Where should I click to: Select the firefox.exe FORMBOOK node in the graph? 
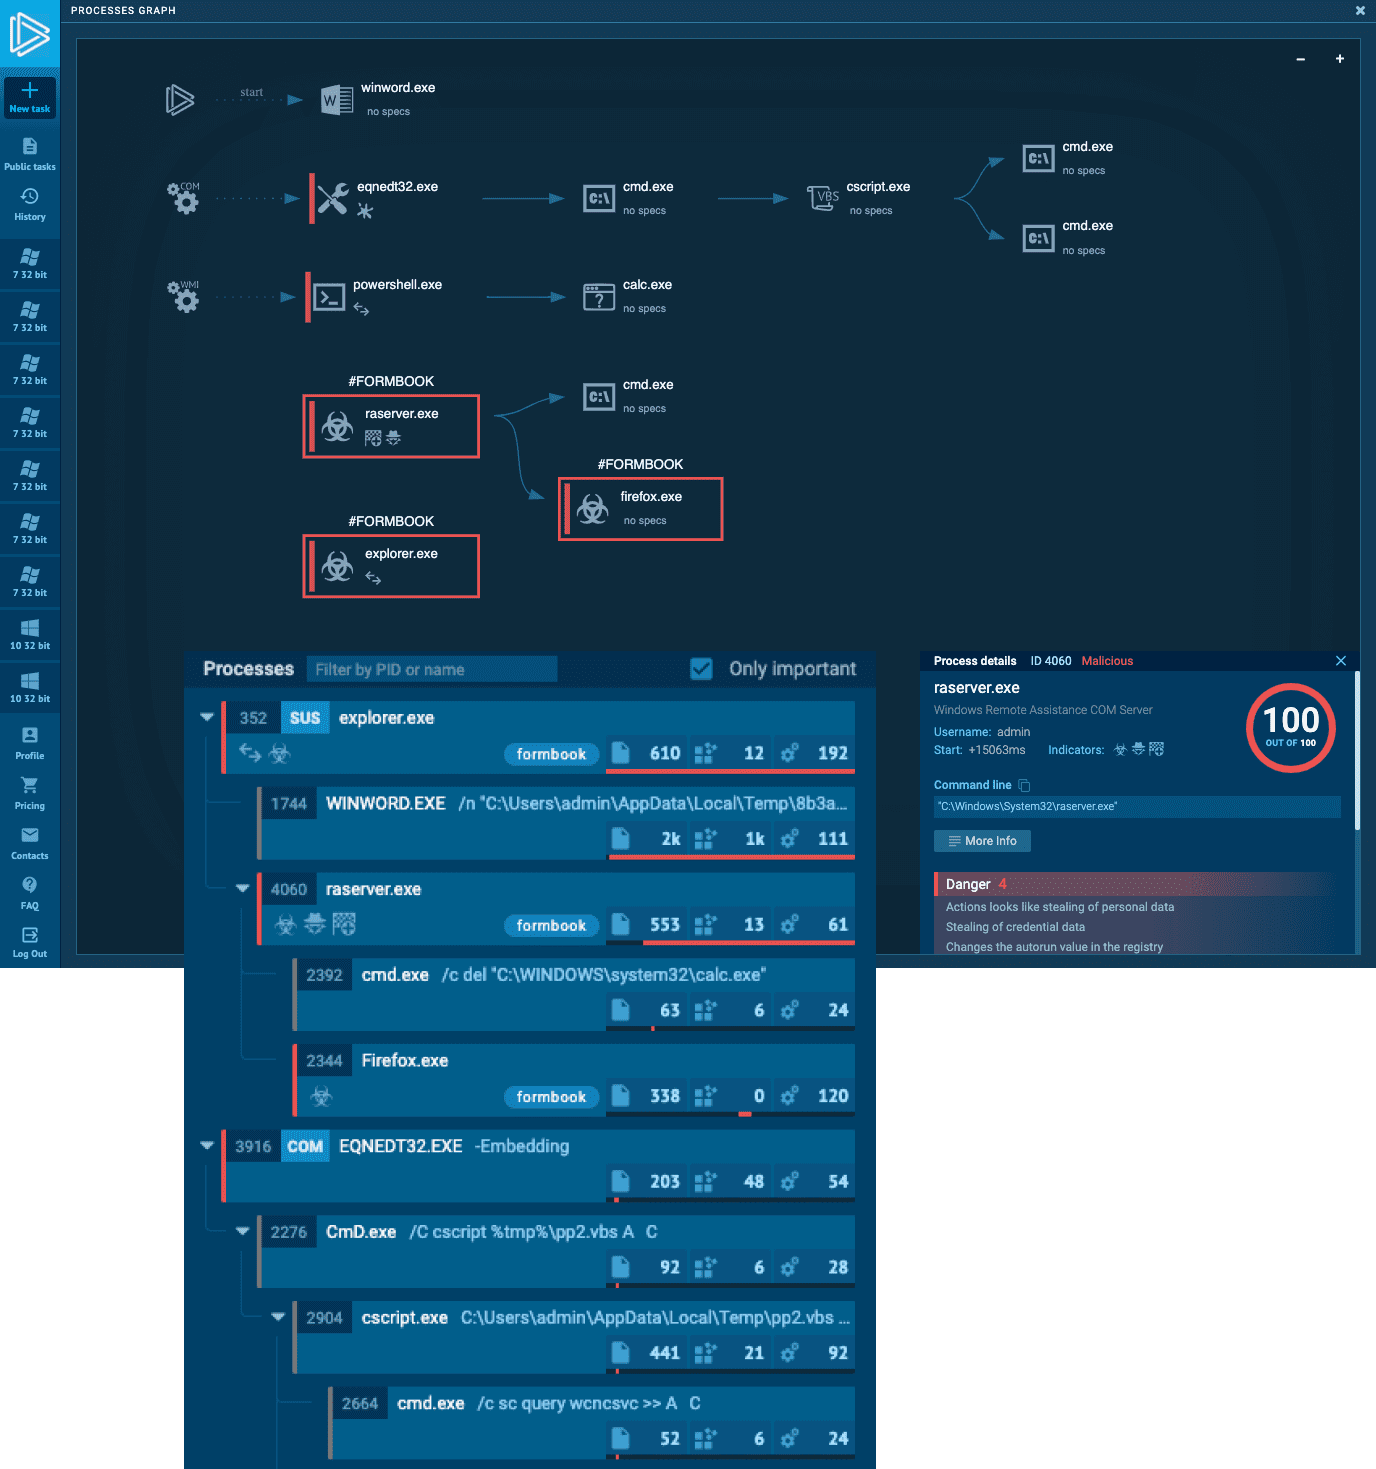coord(641,509)
